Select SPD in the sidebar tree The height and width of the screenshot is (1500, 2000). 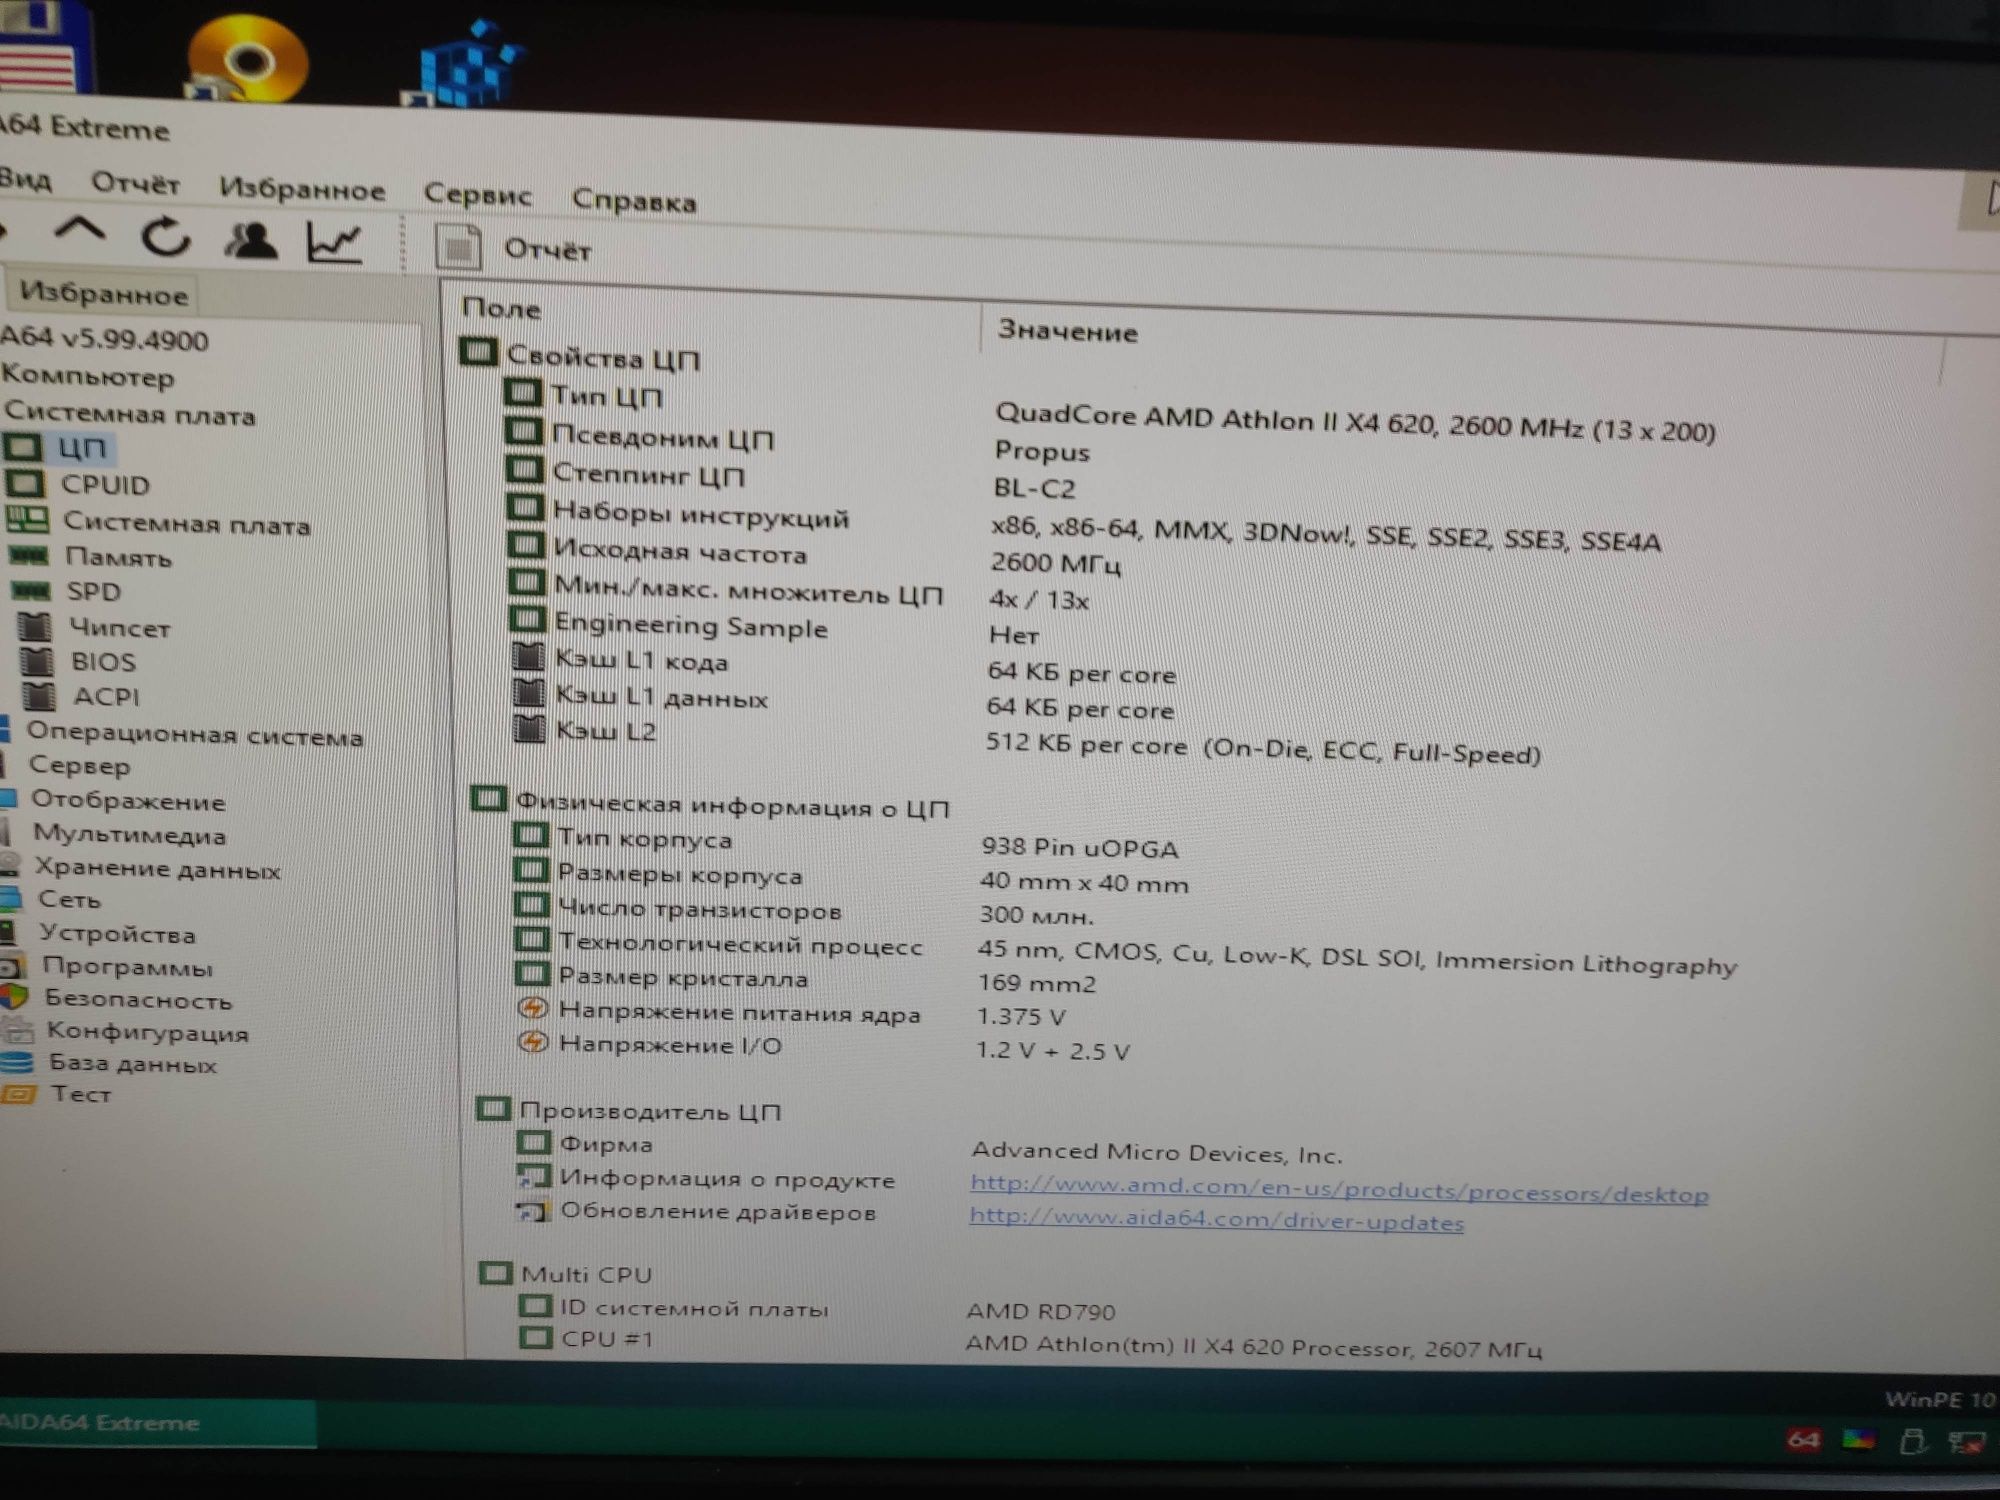93,591
